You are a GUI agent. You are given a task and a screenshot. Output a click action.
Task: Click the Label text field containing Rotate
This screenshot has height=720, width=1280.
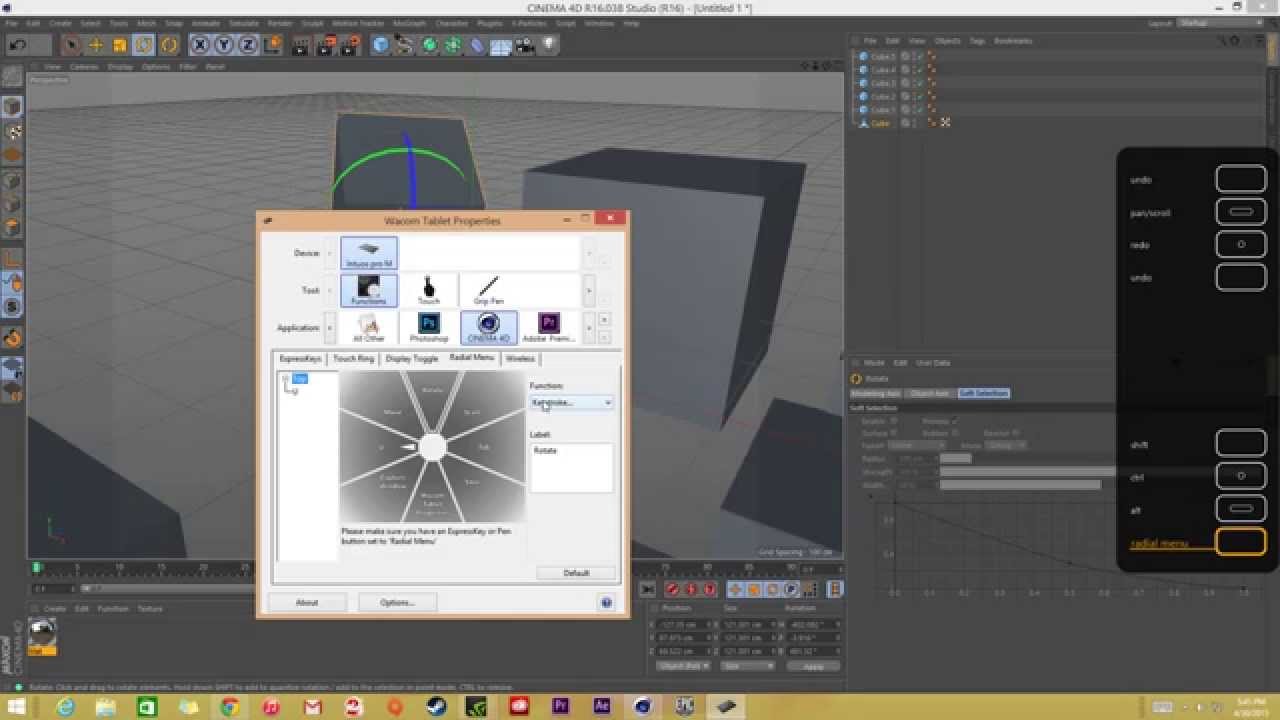point(571,467)
